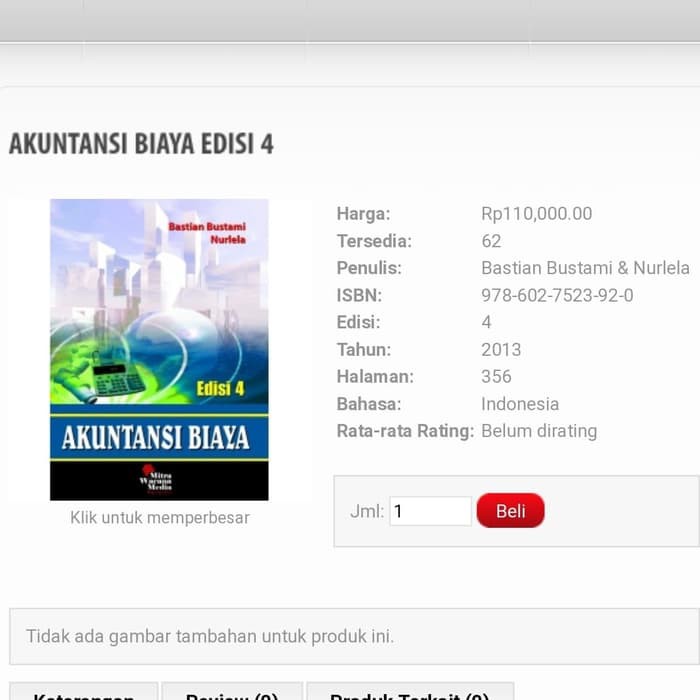Click the Halaman value 356
This screenshot has width=700, height=700.
pyautogui.click(x=496, y=377)
